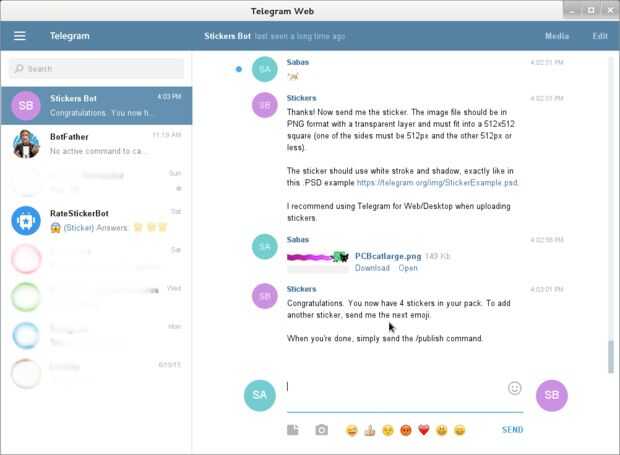This screenshot has height=455, width=620.
Task: Open the PCBcatlarge.png file
Action: pos(408,268)
